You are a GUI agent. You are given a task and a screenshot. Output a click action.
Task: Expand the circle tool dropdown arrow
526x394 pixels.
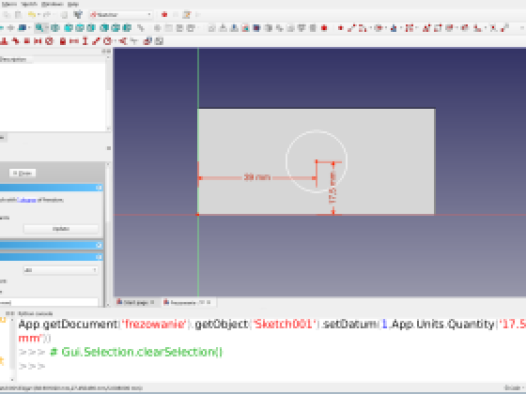386,28
